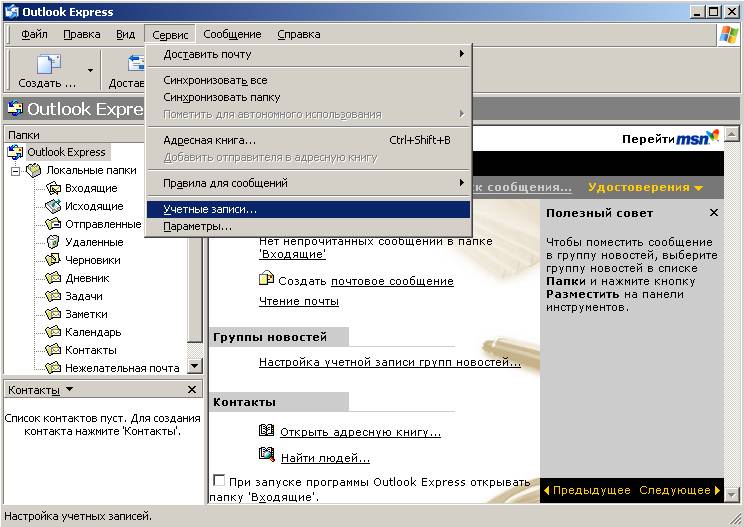Open the Справка menu

pos(298,34)
